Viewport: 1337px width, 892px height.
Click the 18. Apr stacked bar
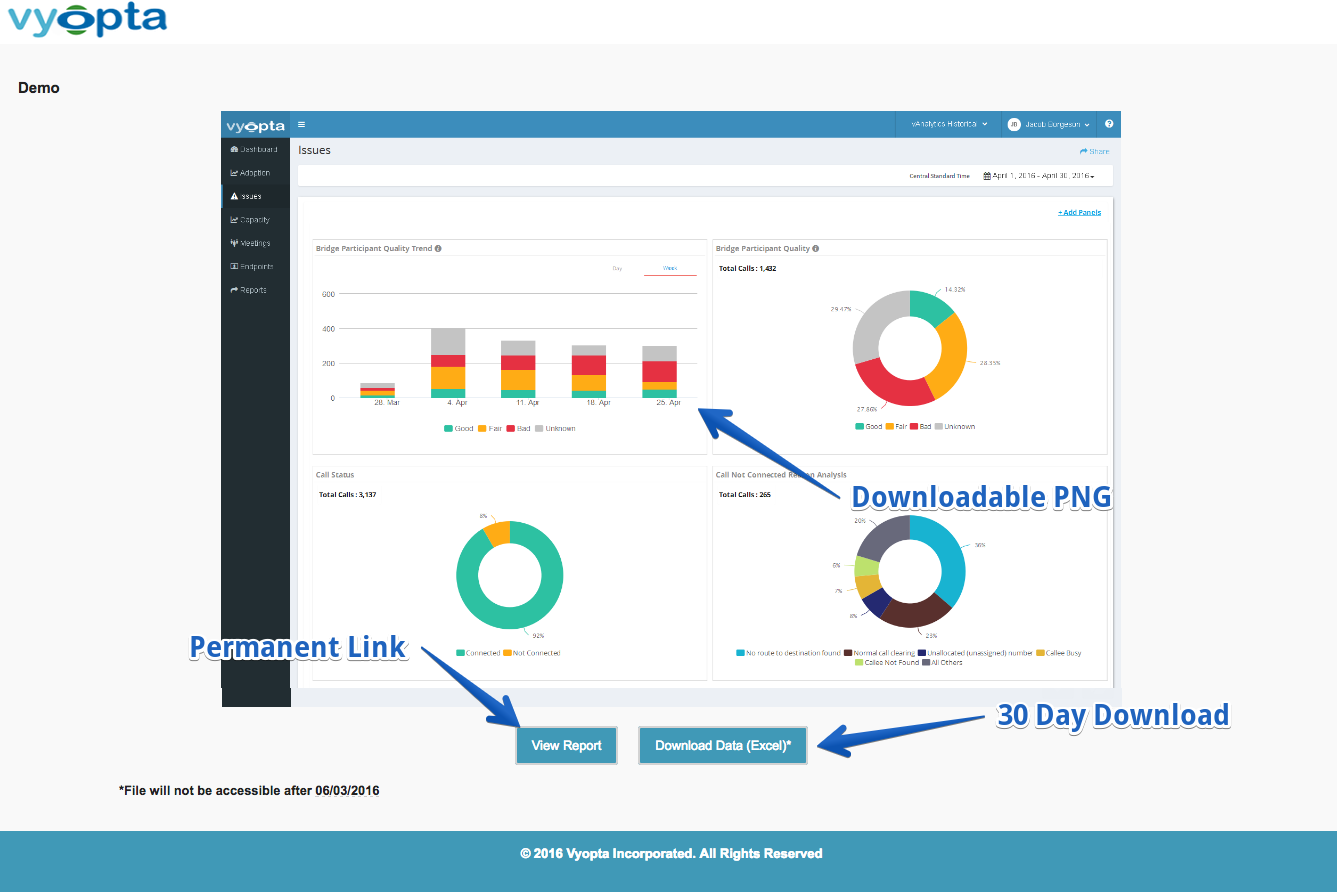[x=589, y=372]
